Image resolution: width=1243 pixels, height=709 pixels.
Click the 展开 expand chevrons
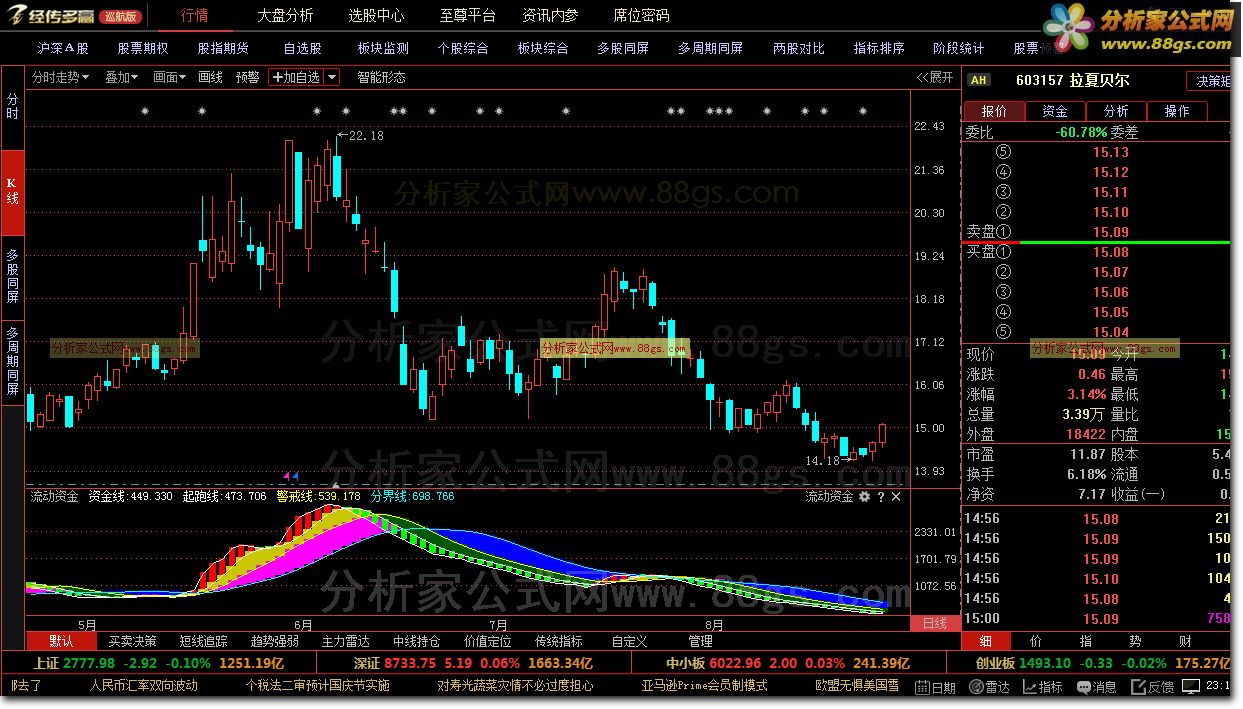pyautogui.click(x=935, y=77)
